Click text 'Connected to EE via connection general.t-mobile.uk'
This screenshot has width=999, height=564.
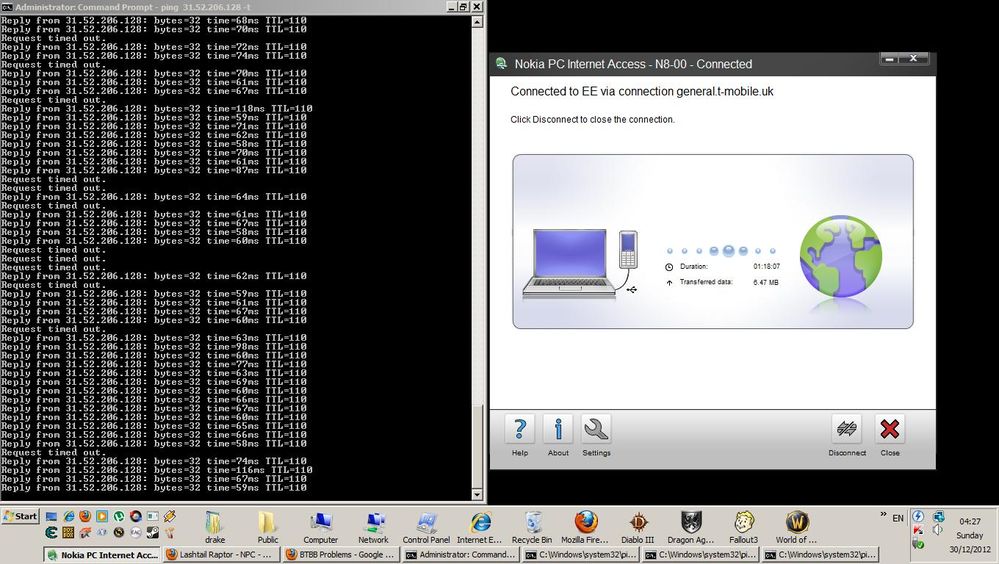[642, 91]
